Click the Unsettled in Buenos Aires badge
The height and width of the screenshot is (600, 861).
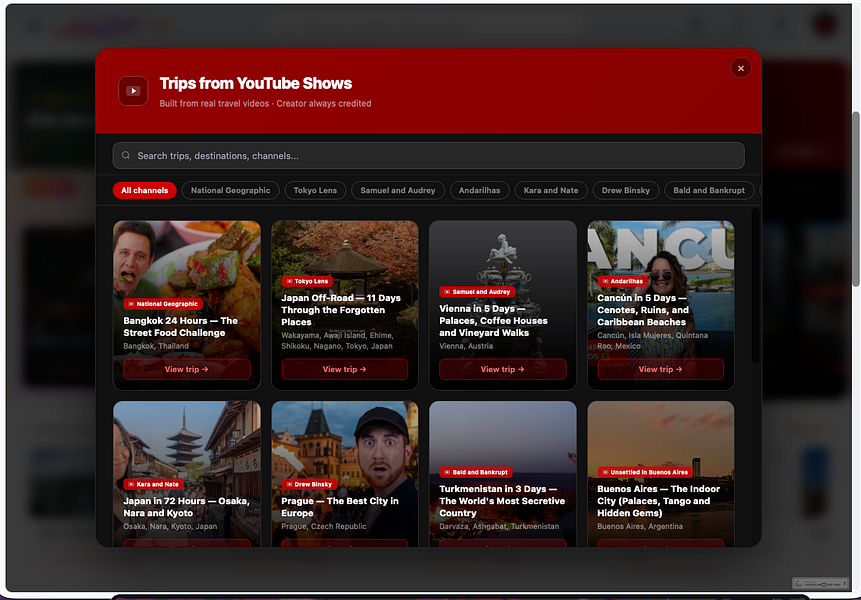click(x=645, y=472)
